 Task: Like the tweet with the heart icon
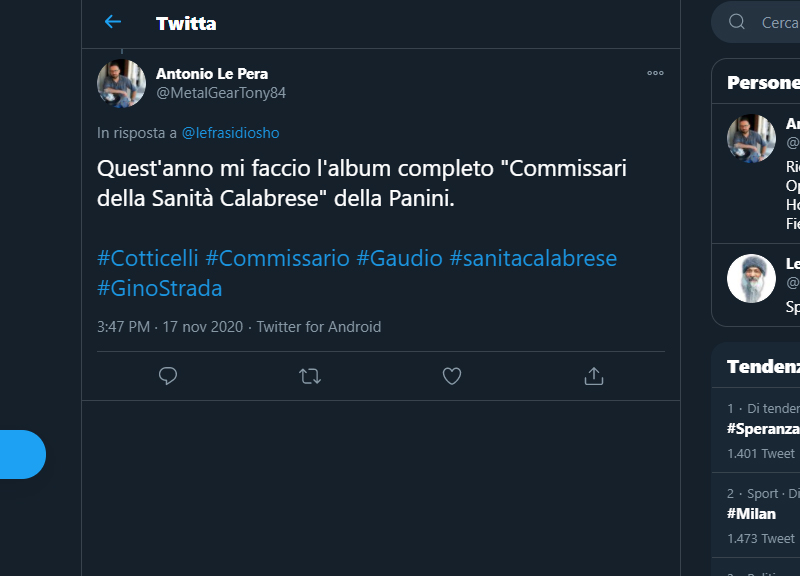(452, 376)
